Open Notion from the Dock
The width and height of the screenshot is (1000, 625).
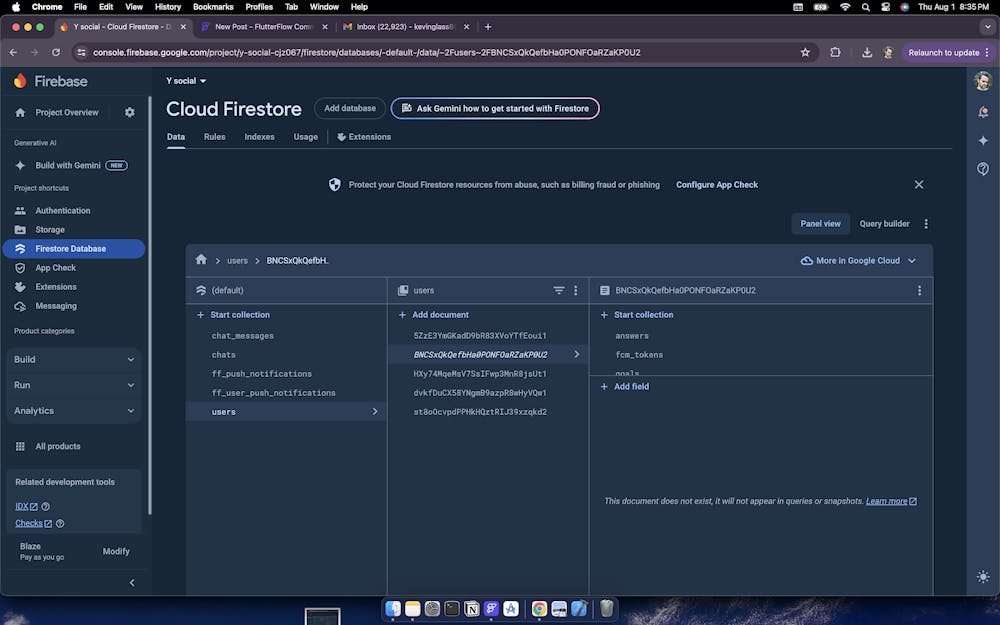471,608
